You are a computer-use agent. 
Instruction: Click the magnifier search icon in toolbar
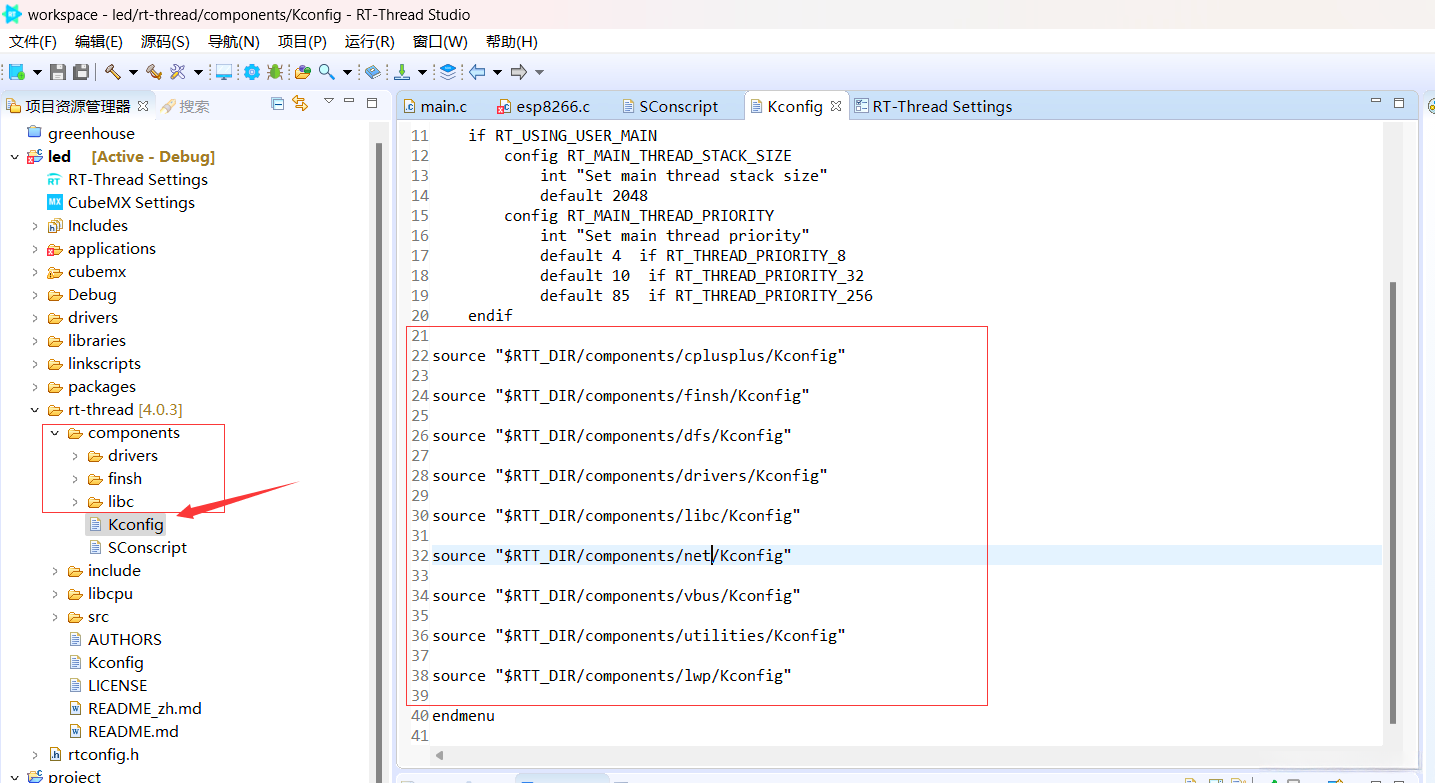pos(327,72)
